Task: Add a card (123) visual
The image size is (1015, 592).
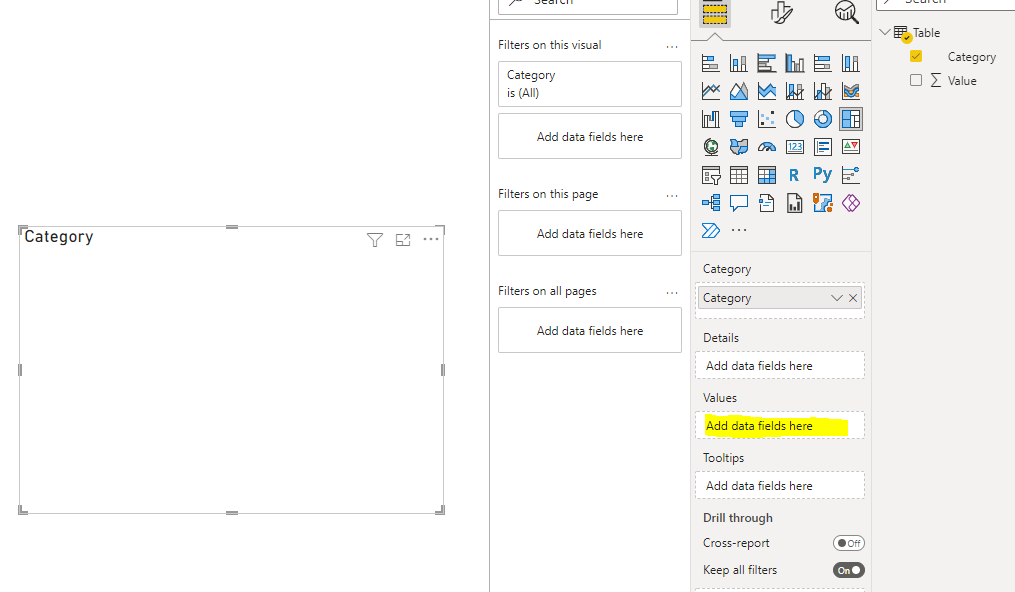Action: point(795,147)
